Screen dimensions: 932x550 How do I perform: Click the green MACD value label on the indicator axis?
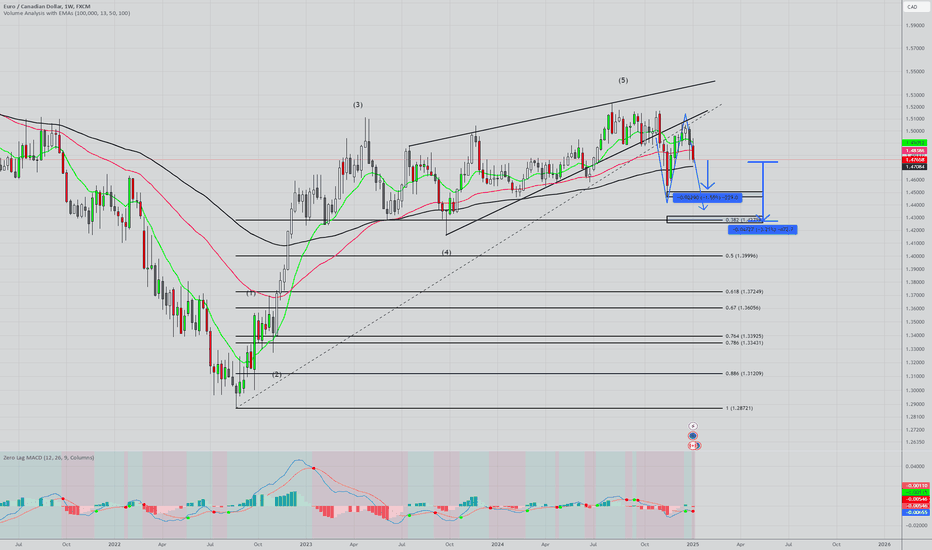(x=914, y=492)
